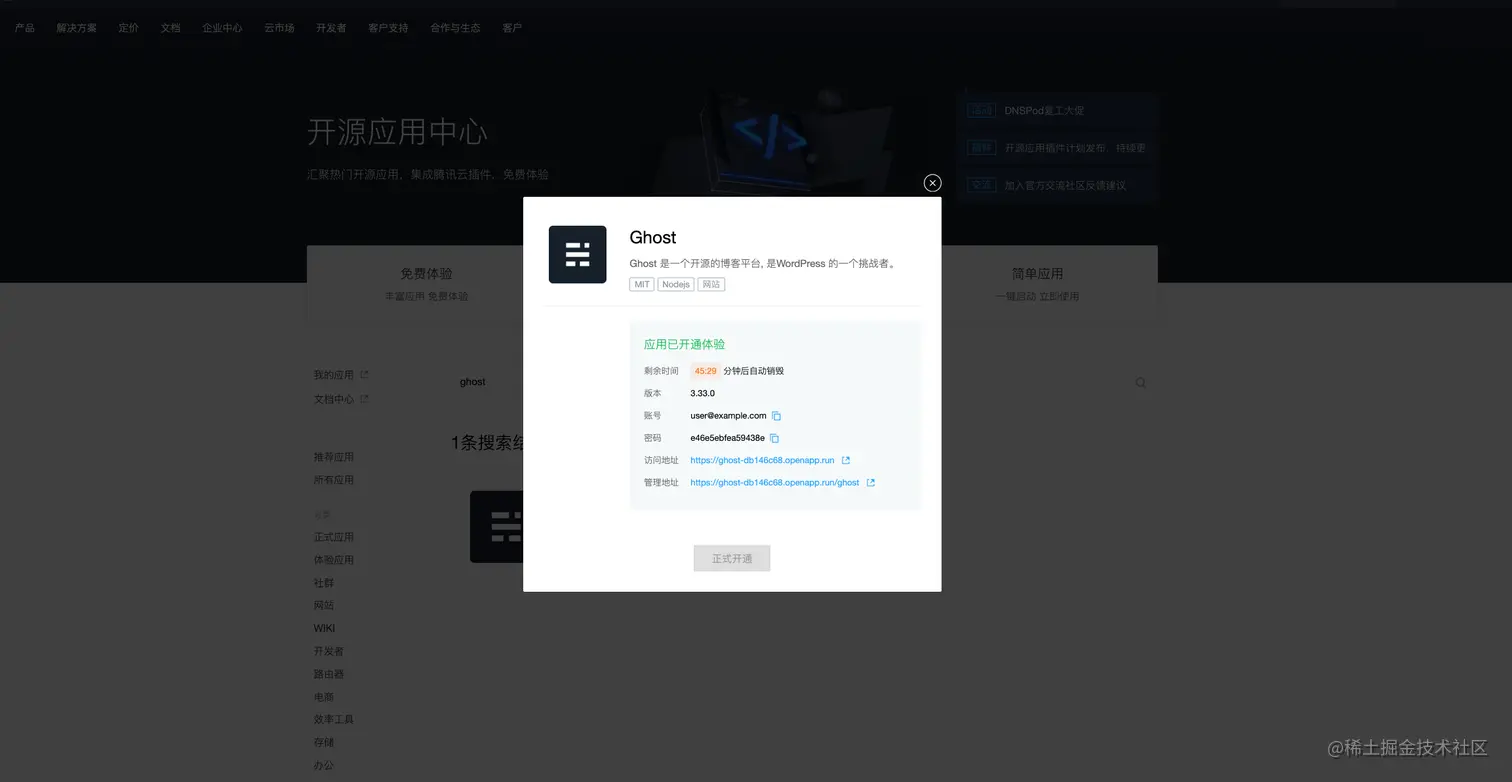Click the 免费体验 feature card

pyautogui.click(x=427, y=283)
